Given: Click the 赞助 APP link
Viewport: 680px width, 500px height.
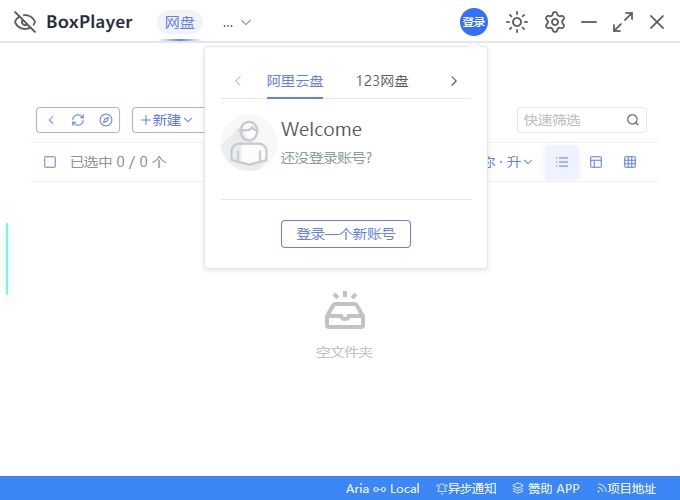Looking at the screenshot, I should point(546,489).
